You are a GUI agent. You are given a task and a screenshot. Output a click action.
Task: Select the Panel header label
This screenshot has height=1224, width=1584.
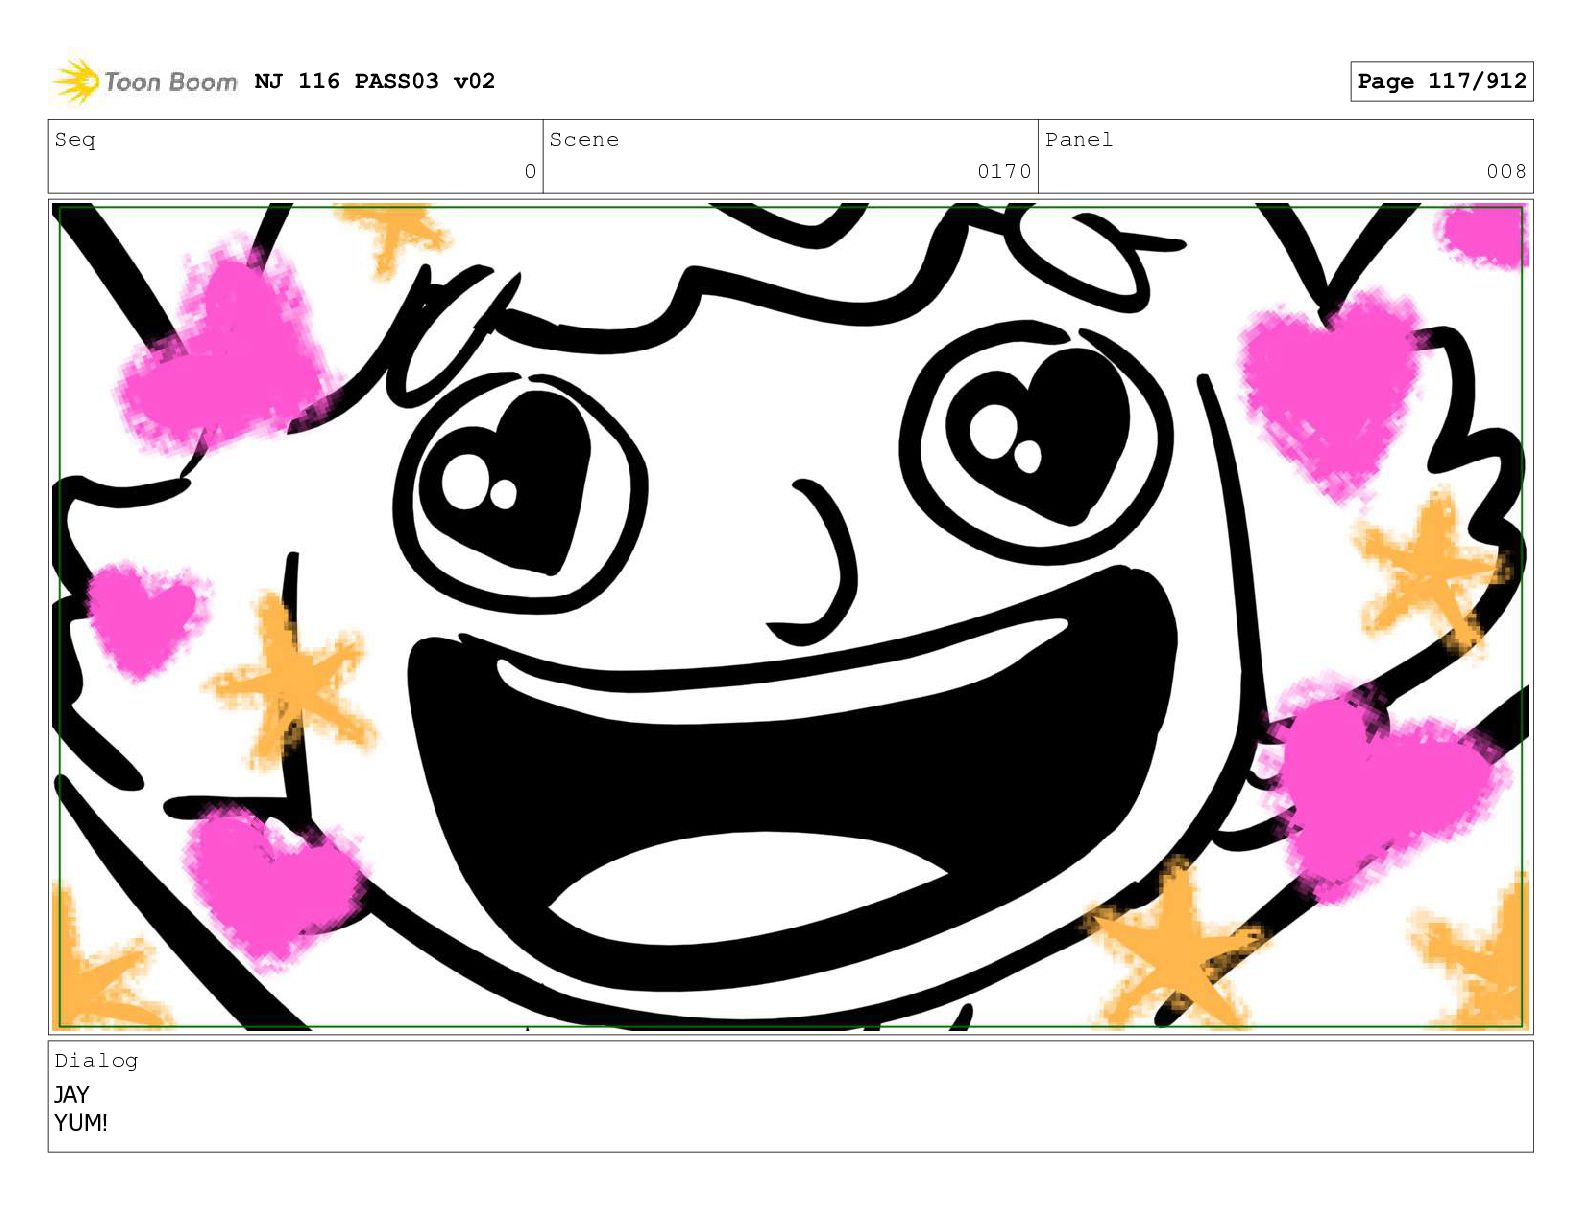[x=1078, y=140]
